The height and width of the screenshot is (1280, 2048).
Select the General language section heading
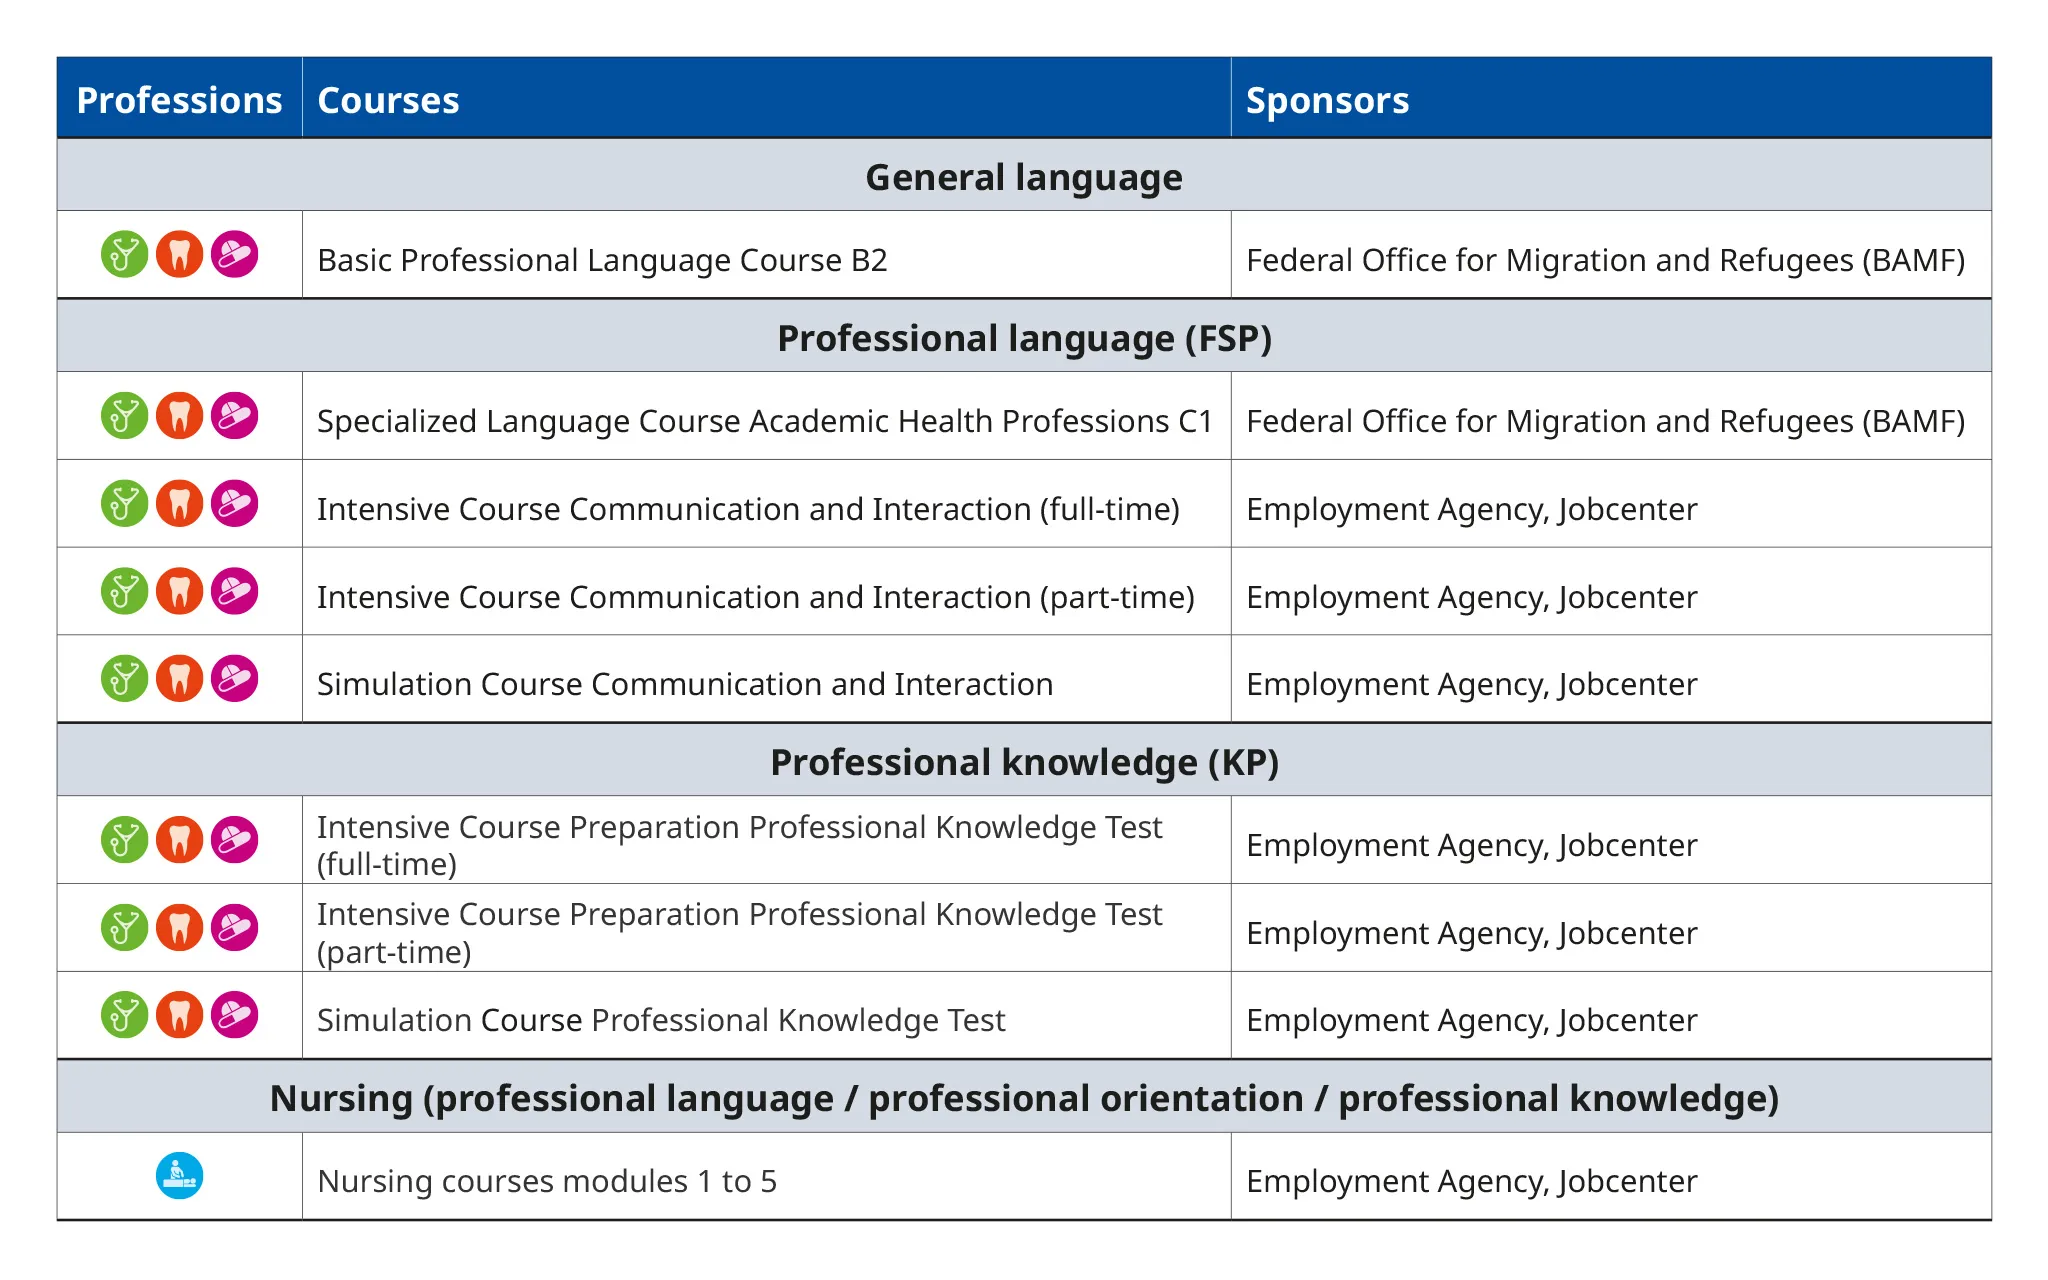(x=1024, y=177)
